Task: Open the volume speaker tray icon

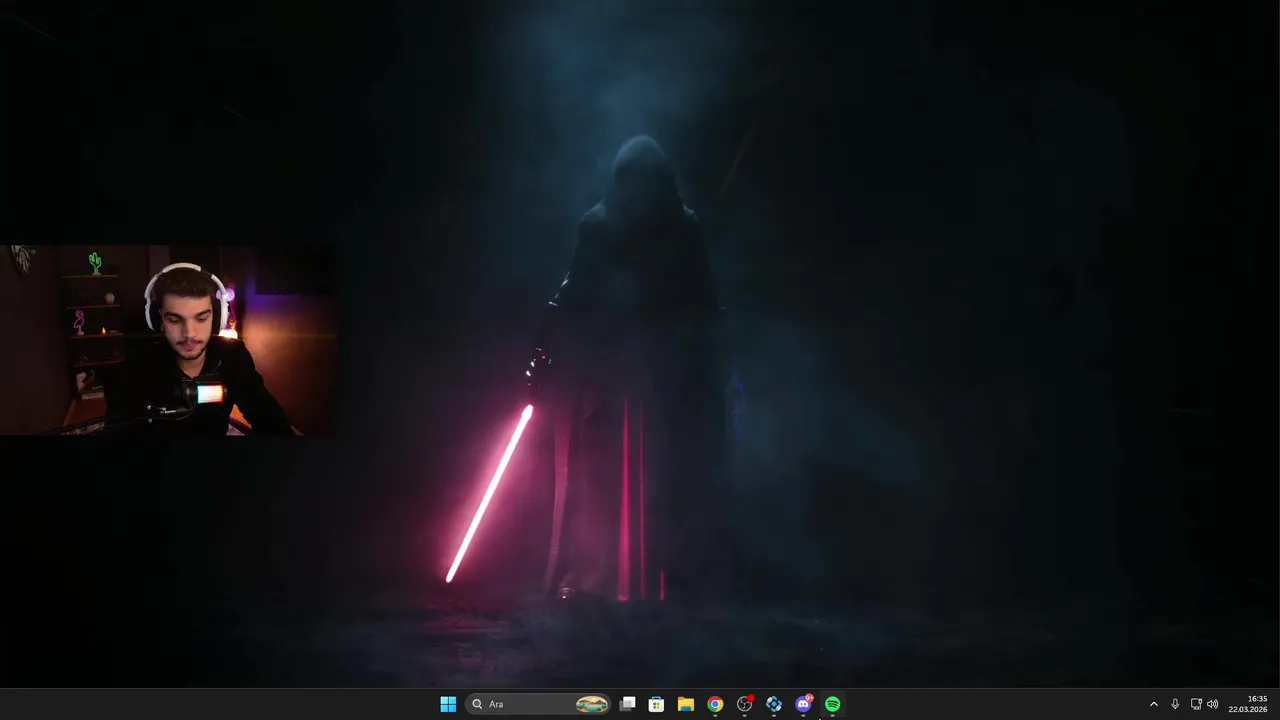Action: (1212, 704)
